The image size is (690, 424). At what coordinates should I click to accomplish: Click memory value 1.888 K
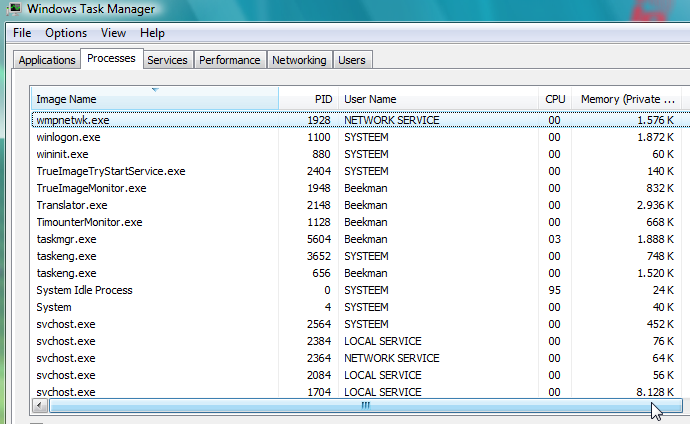(655, 239)
